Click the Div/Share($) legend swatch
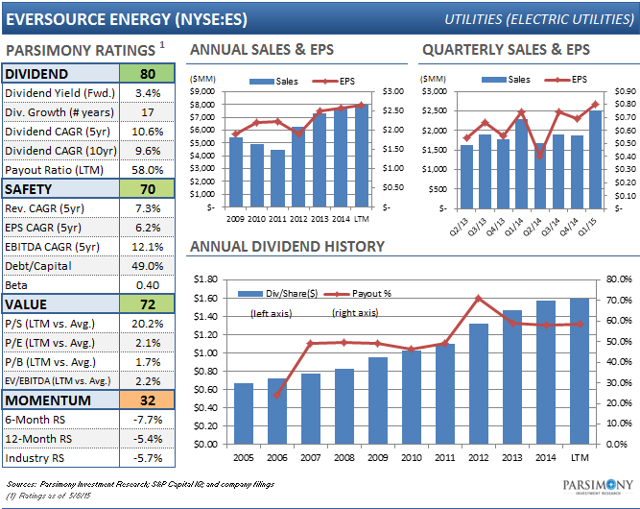640x509 pixels. 250,294
